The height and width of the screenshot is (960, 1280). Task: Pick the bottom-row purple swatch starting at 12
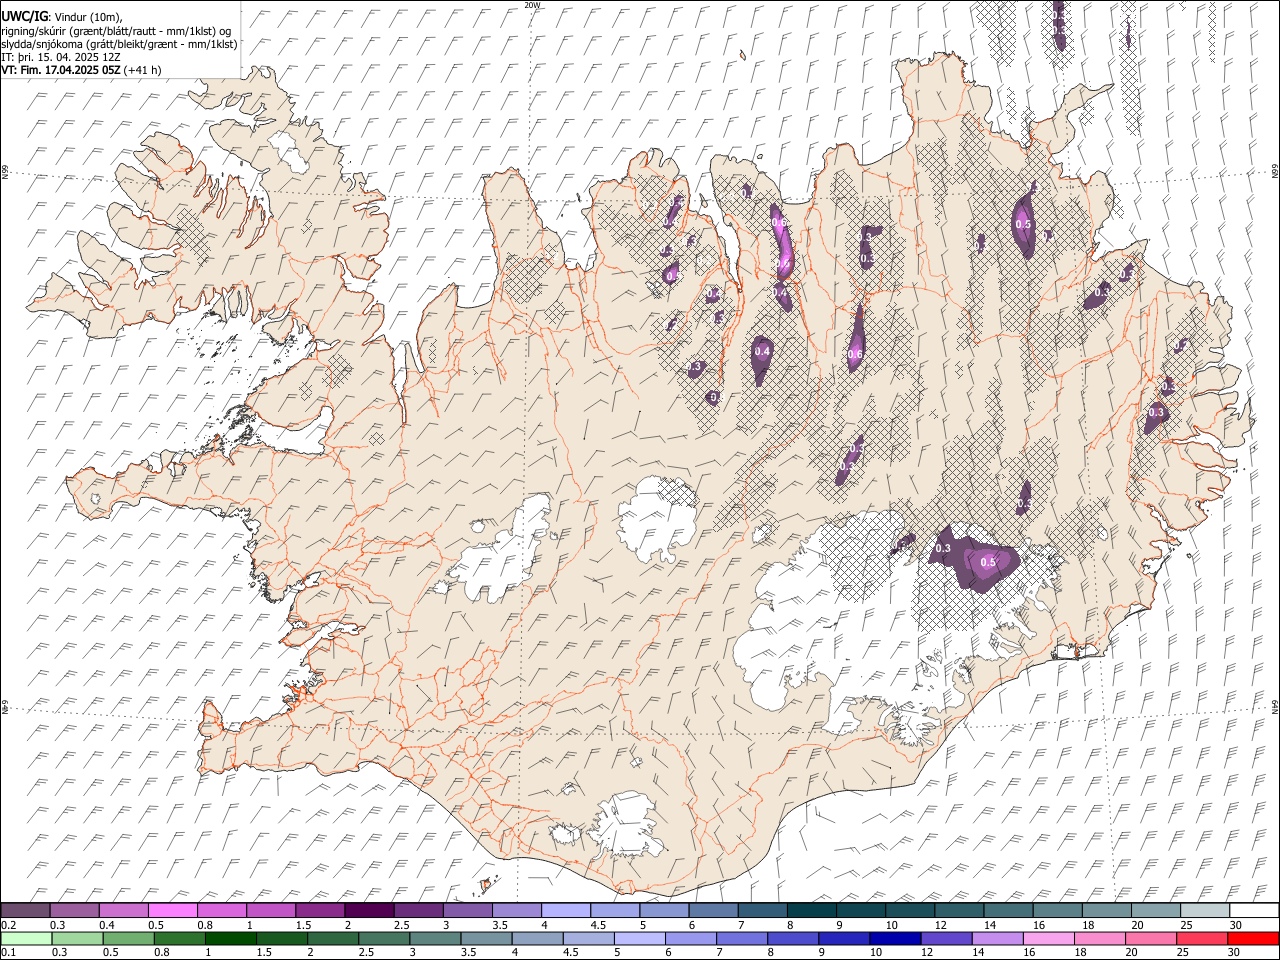pyautogui.click(x=945, y=938)
